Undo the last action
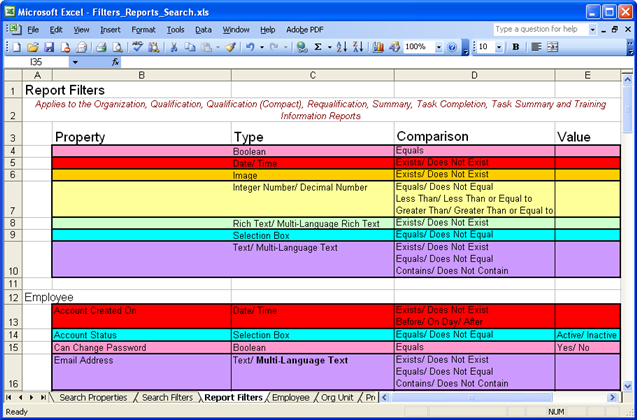The height and width of the screenshot is (420, 637). [250, 47]
